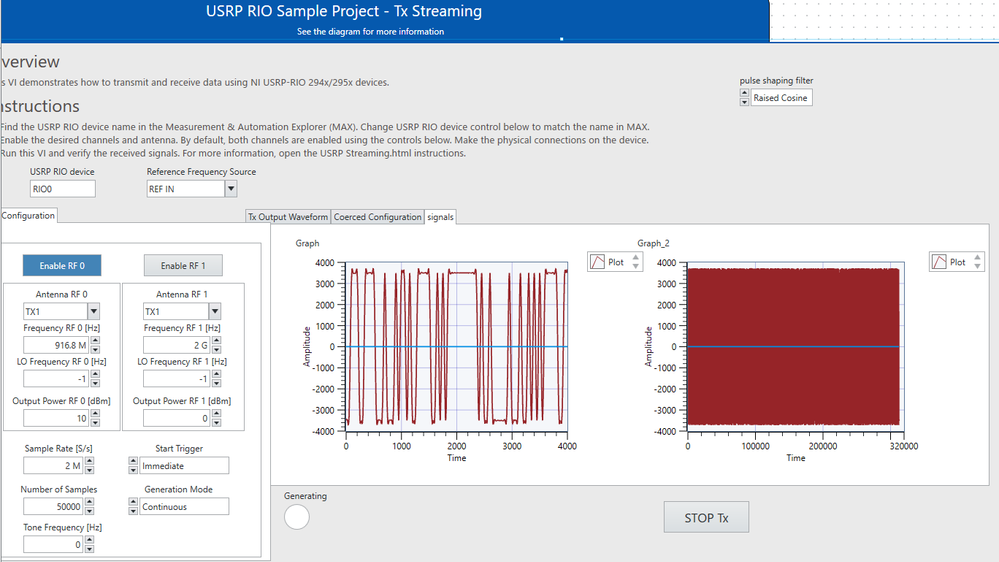Toggle the Enable RF 1 button
999x562 pixels.
click(x=183, y=266)
